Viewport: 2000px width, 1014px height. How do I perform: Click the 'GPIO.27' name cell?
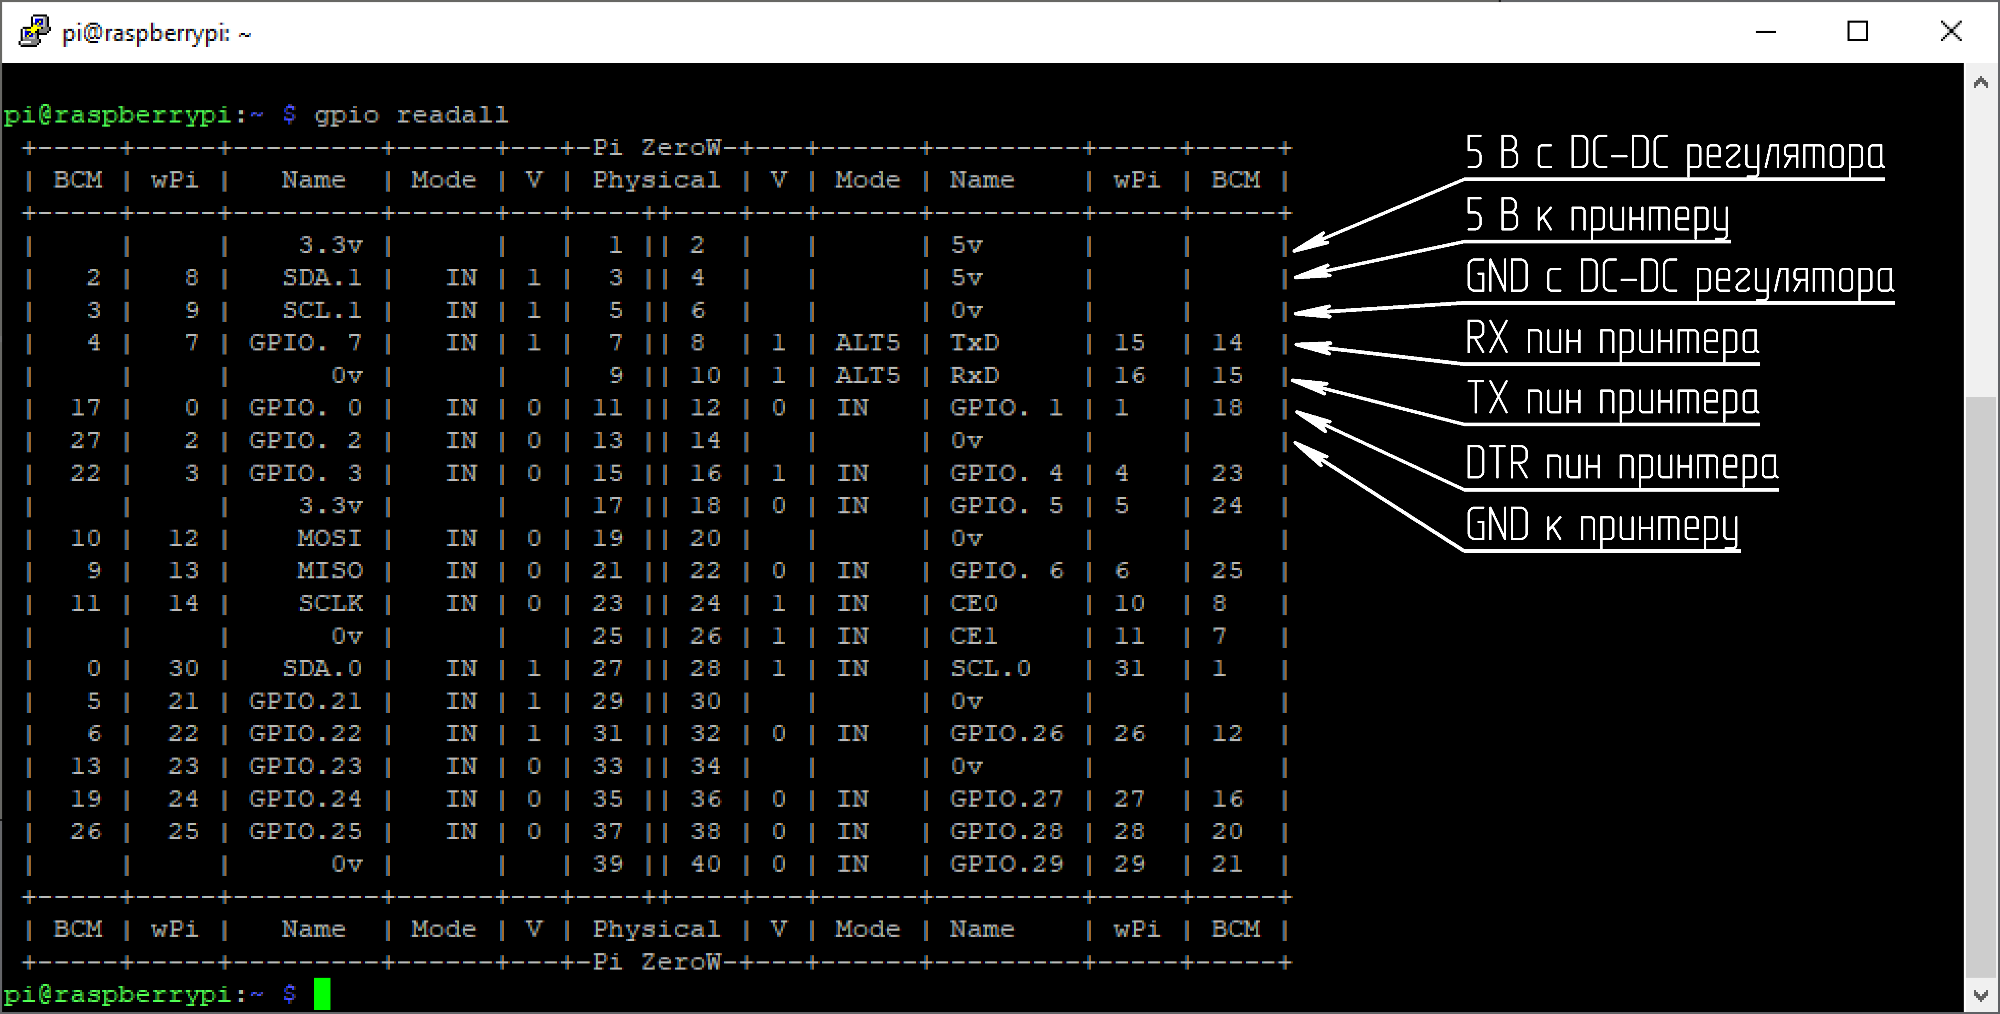(x=1007, y=799)
